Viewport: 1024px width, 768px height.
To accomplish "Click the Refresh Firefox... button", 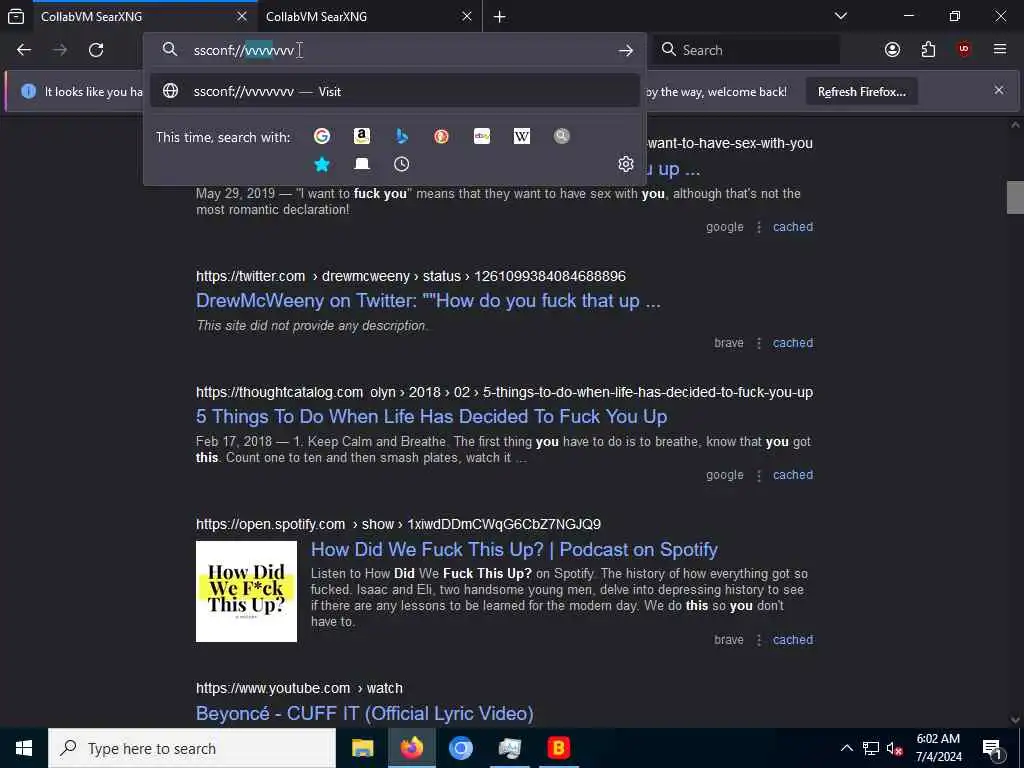I will click(861, 91).
